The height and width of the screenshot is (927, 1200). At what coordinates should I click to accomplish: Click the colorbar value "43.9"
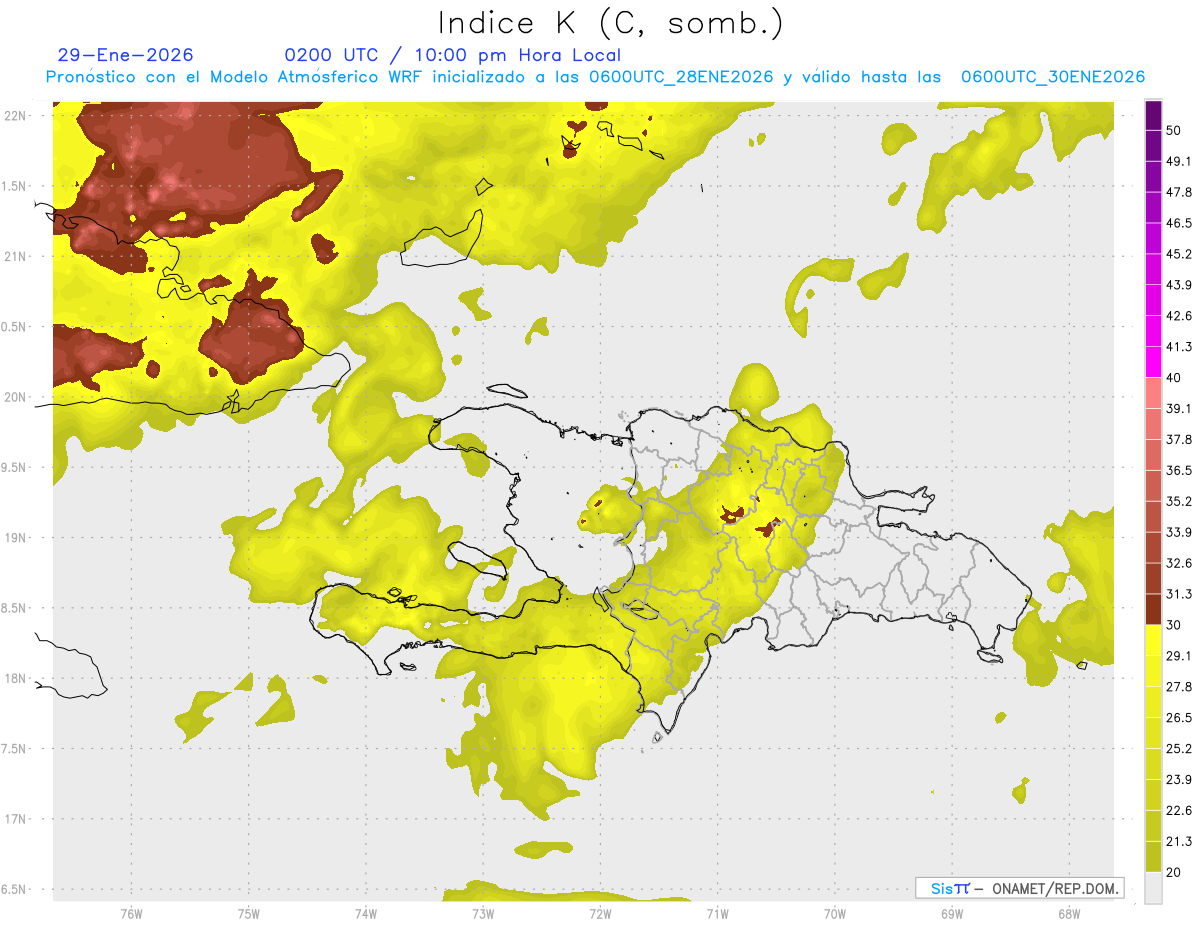click(1179, 285)
